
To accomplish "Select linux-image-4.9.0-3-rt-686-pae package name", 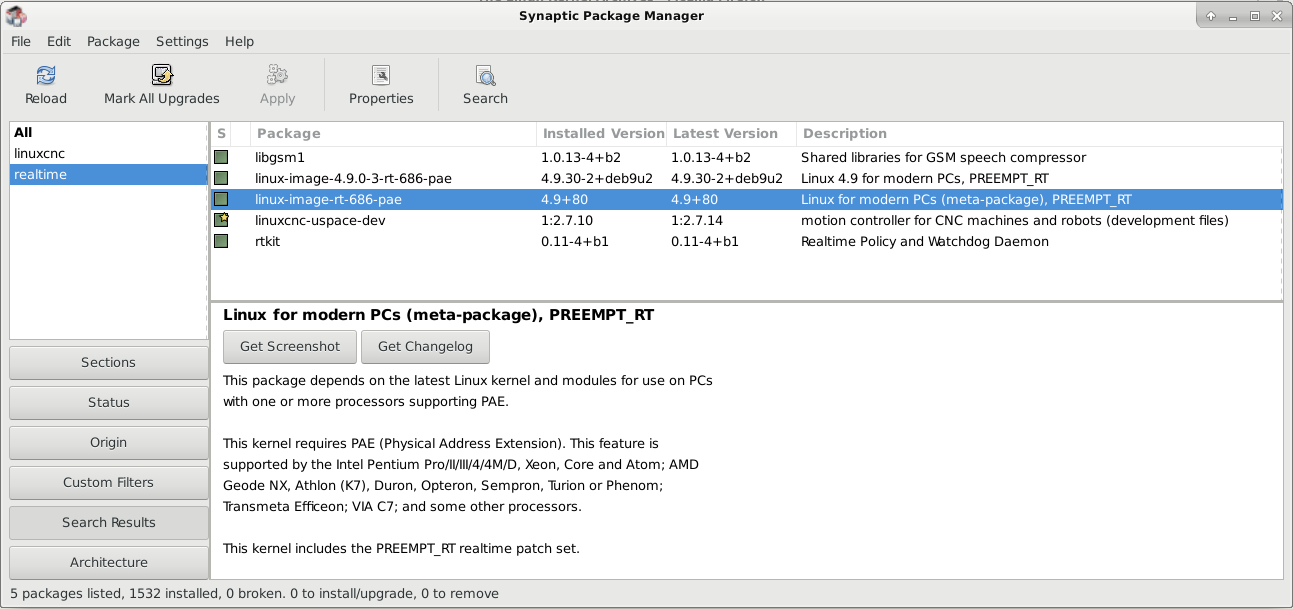I will [x=353, y=179].
